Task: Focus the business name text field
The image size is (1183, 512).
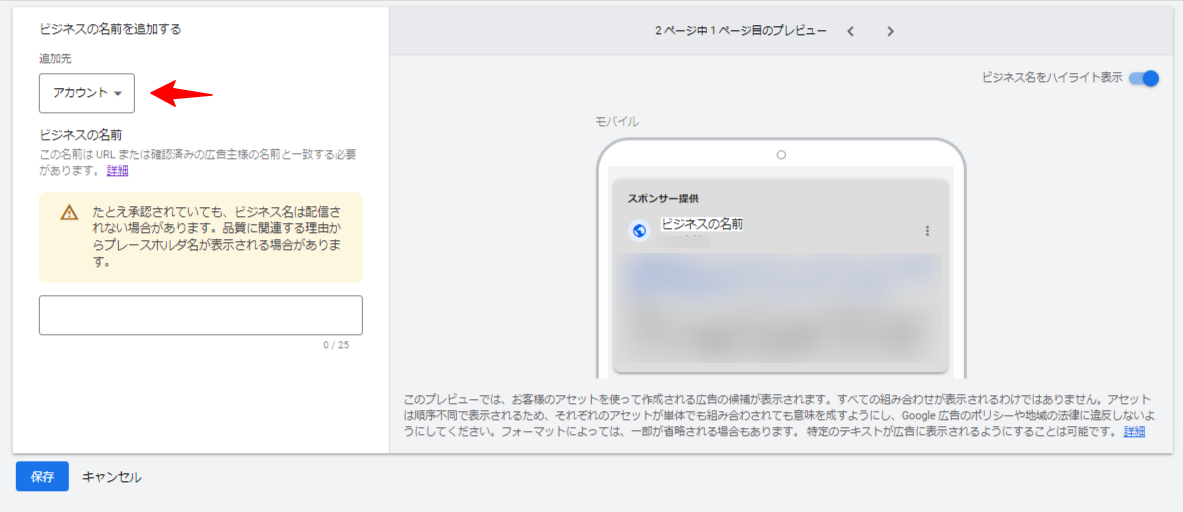Action: (200, 315)
